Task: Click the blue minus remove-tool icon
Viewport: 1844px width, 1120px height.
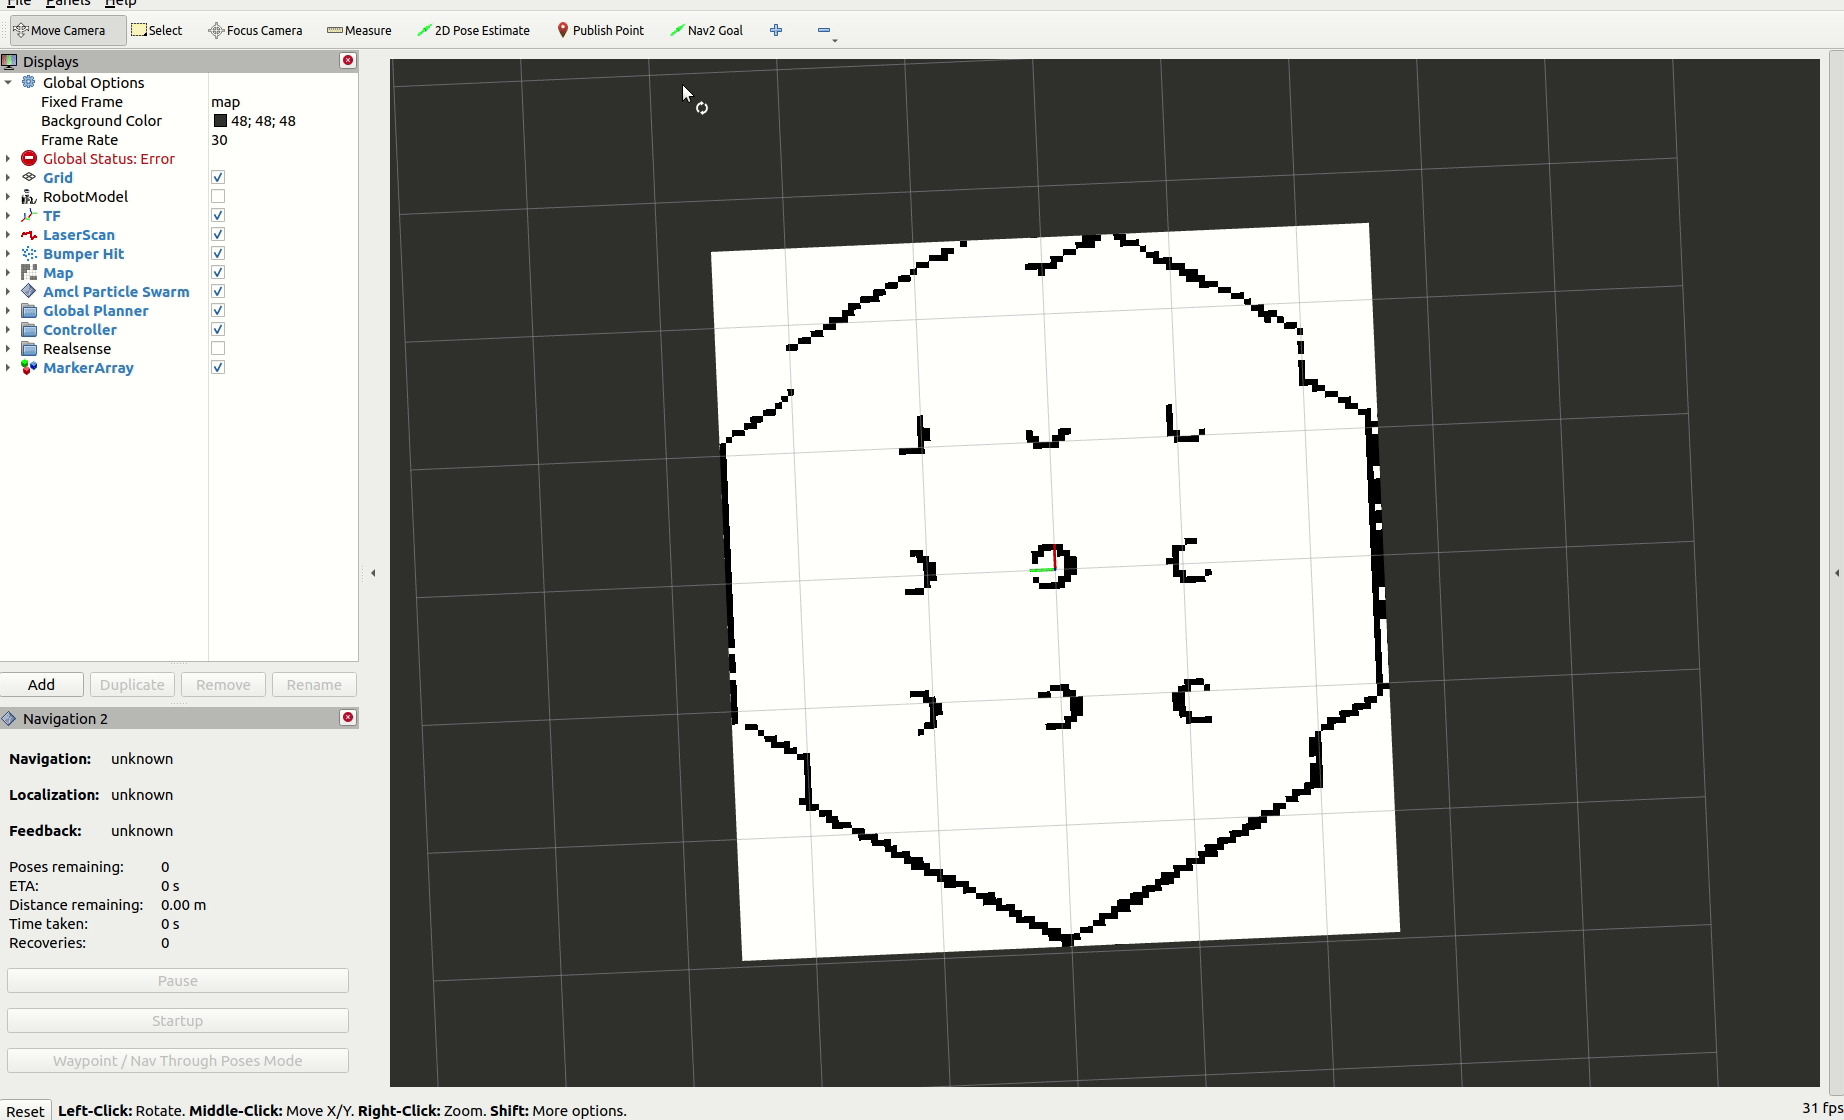Action: click(x=824, y=30)
